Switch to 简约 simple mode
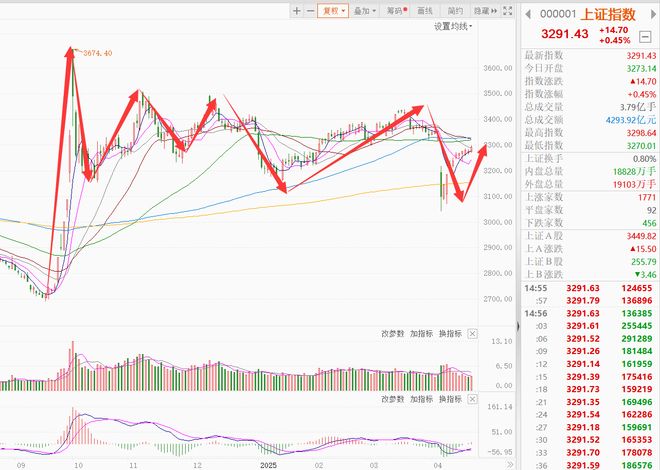 pyautogui.click(x=455, y=11)
